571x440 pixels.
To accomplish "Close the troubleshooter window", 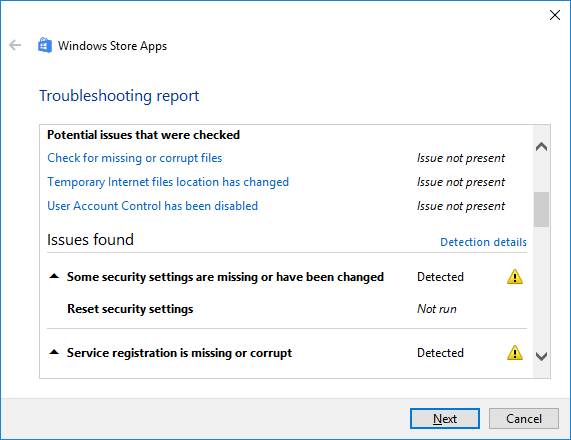I will pyautogui.click(x=555, y=15).
